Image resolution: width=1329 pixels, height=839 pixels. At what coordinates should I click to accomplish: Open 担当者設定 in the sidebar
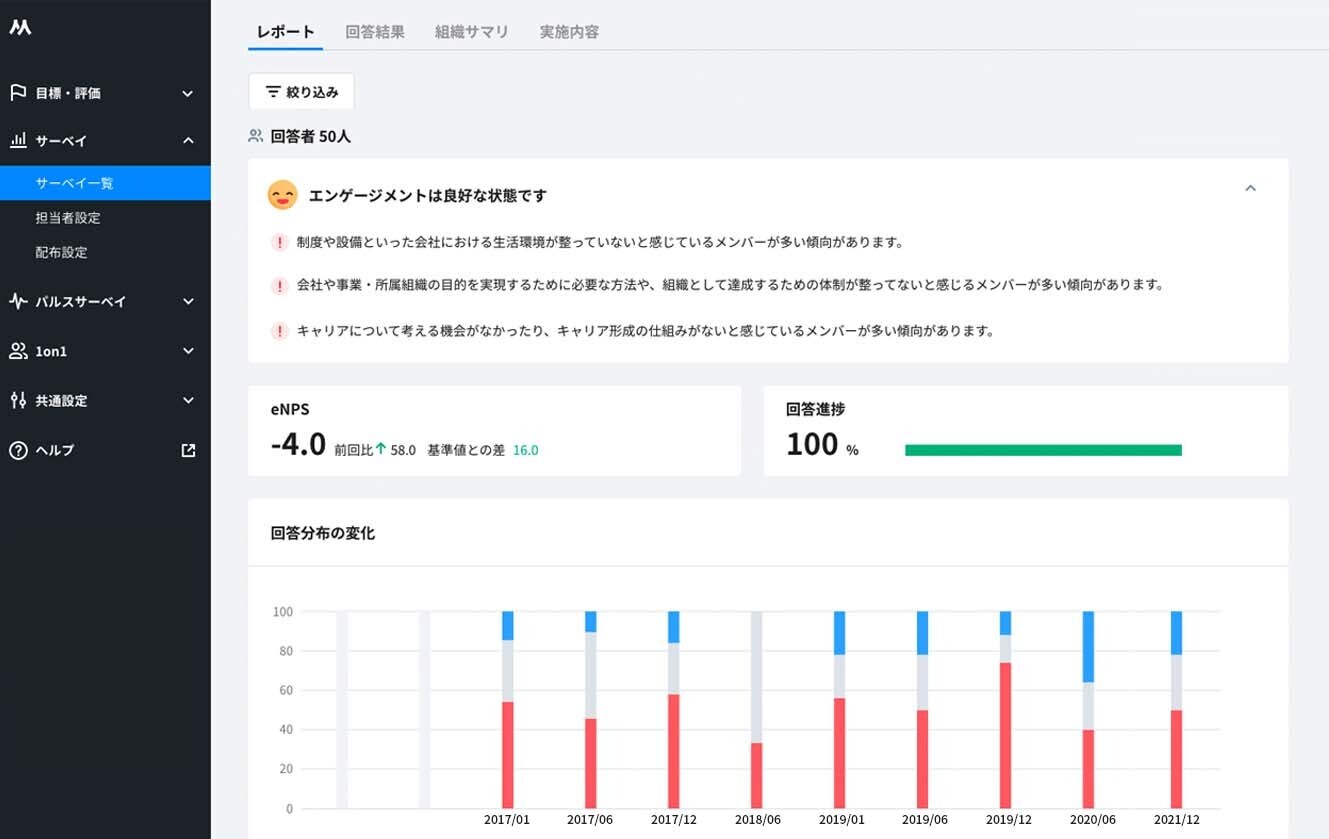click(x=68, y=218)
